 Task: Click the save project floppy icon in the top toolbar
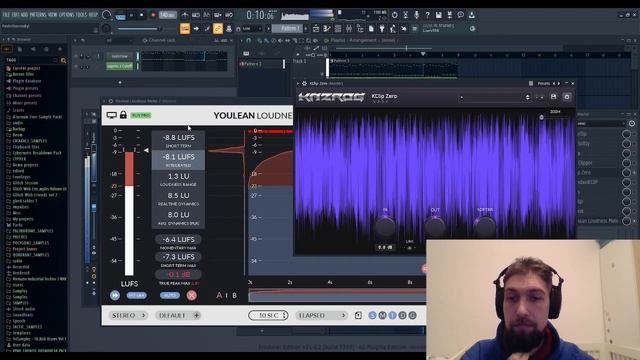coord(438,15)
